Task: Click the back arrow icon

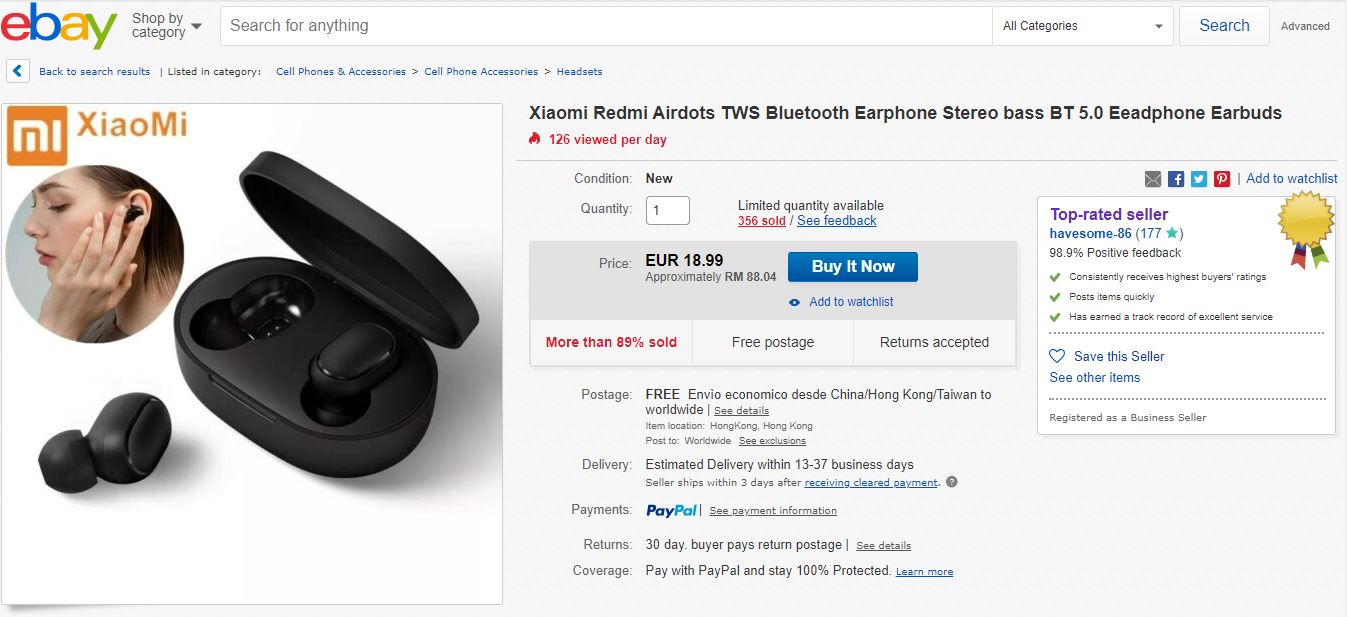Action: (18, 71)
